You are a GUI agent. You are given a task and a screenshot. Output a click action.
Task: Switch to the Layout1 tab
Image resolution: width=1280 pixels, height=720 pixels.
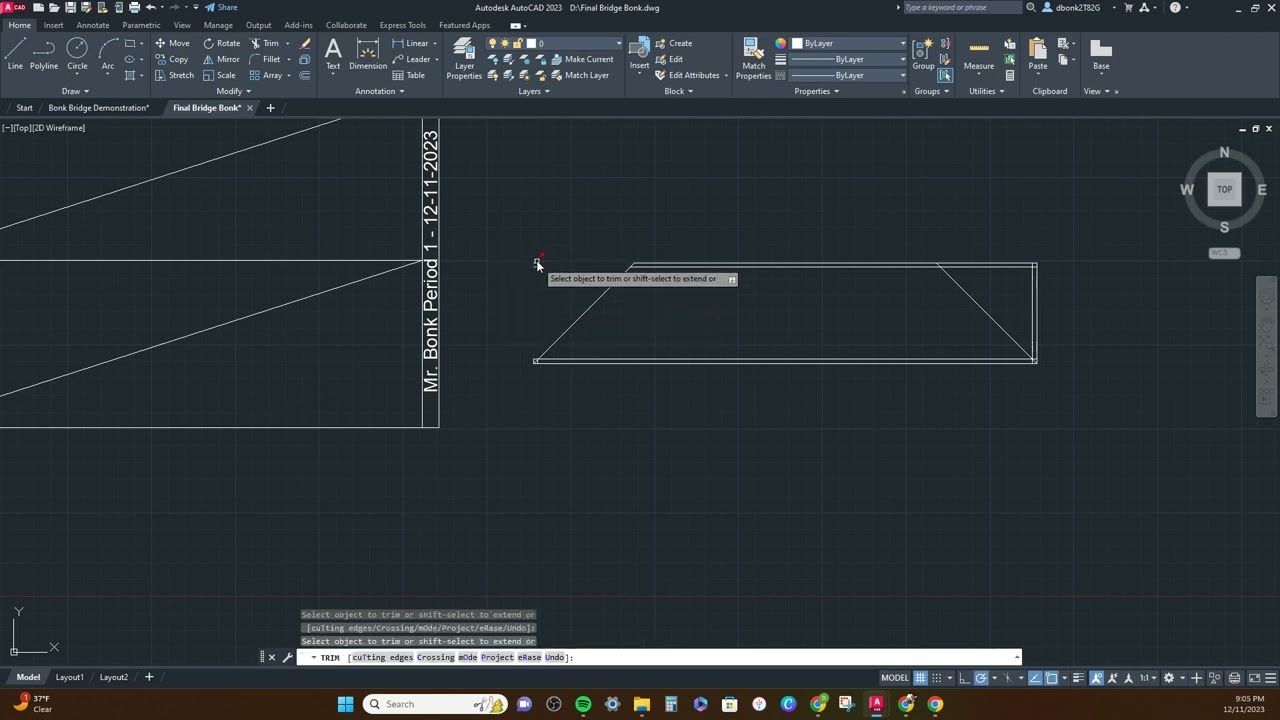tap(69, 677)
